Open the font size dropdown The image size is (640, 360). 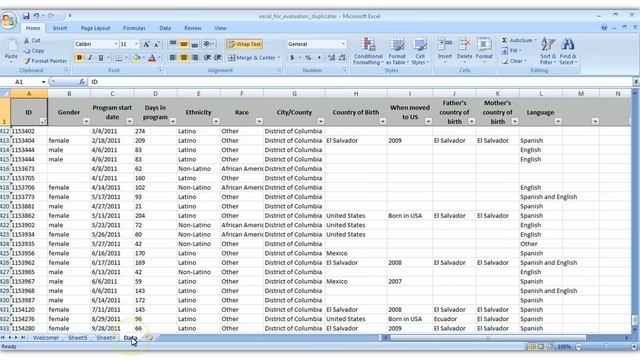tap(136, 44)
